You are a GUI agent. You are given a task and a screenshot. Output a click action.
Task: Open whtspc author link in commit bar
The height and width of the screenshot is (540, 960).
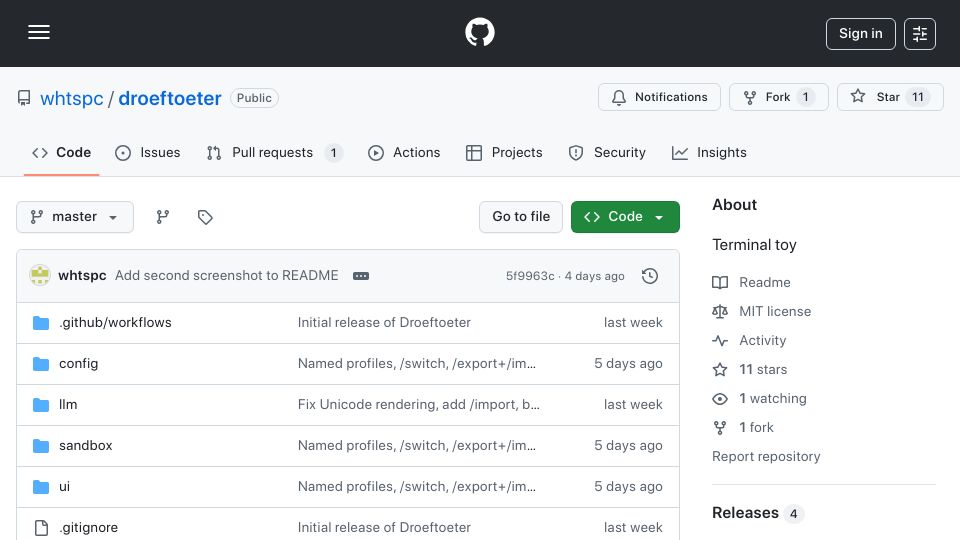coord(82,276)
